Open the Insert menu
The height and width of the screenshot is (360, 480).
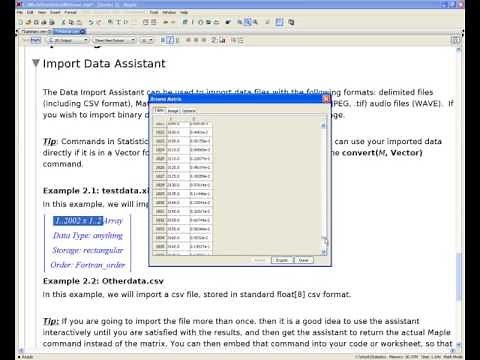(55, 13)
